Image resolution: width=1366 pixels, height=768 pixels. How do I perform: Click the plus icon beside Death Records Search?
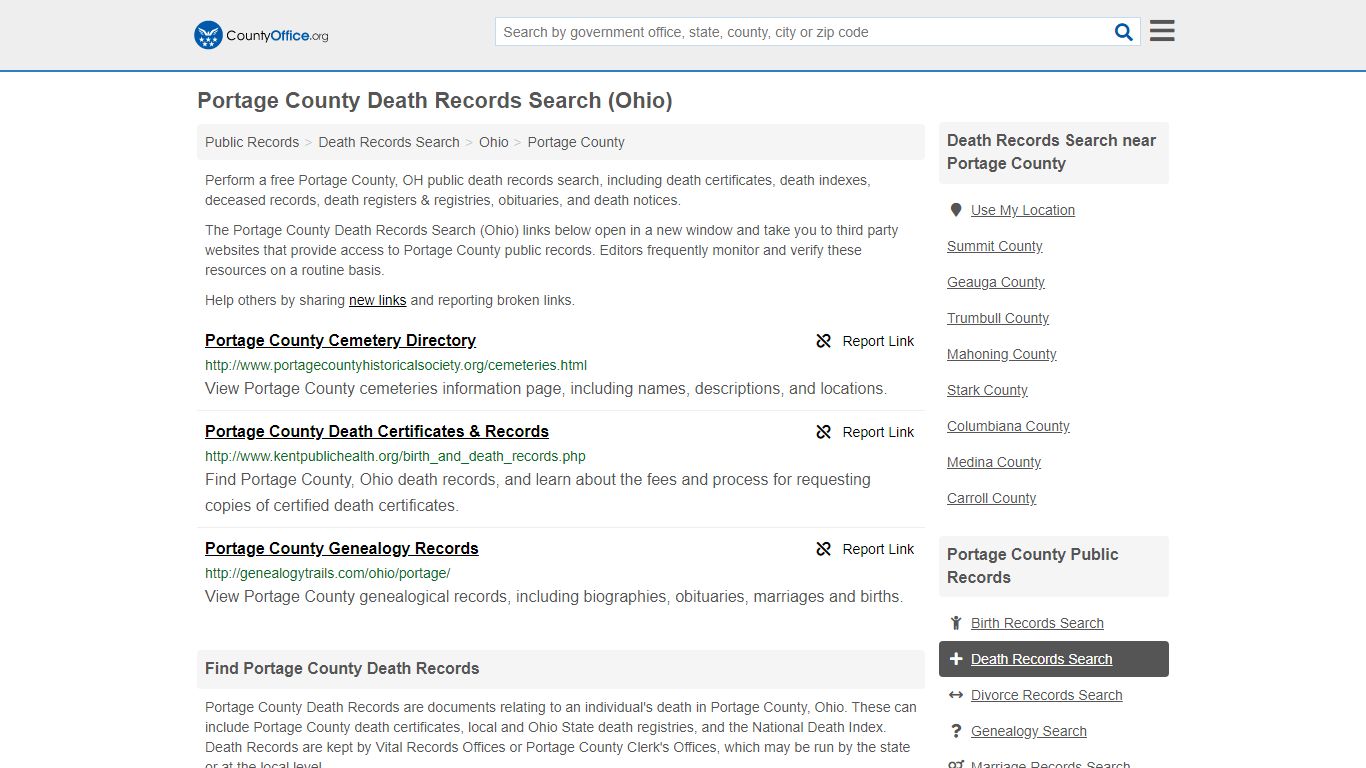(x=956, y=659)
